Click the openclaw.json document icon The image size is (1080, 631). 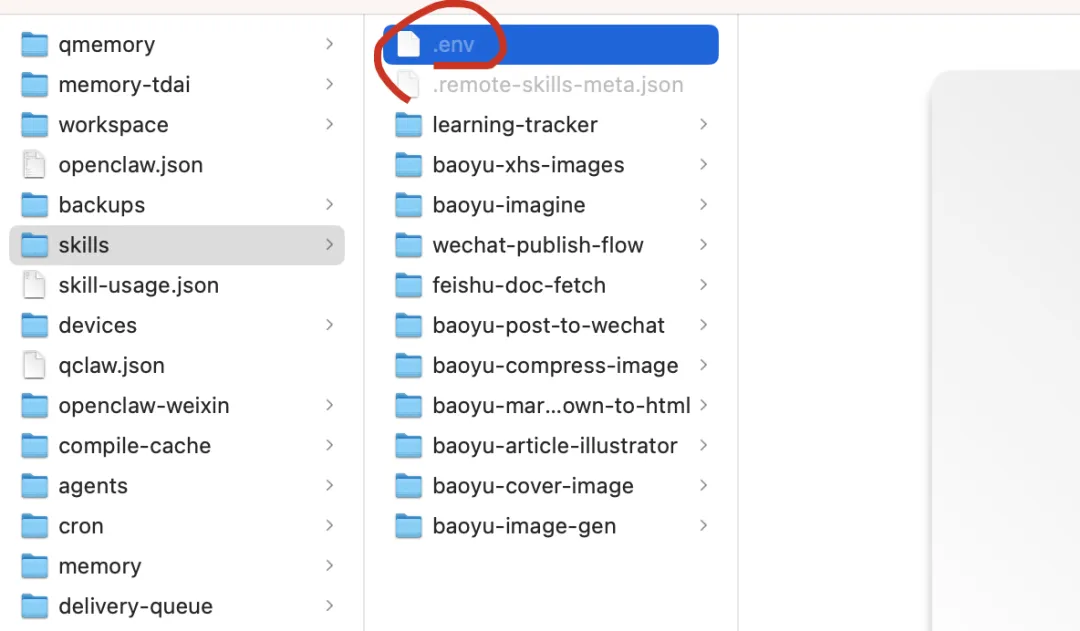(34, 165)
